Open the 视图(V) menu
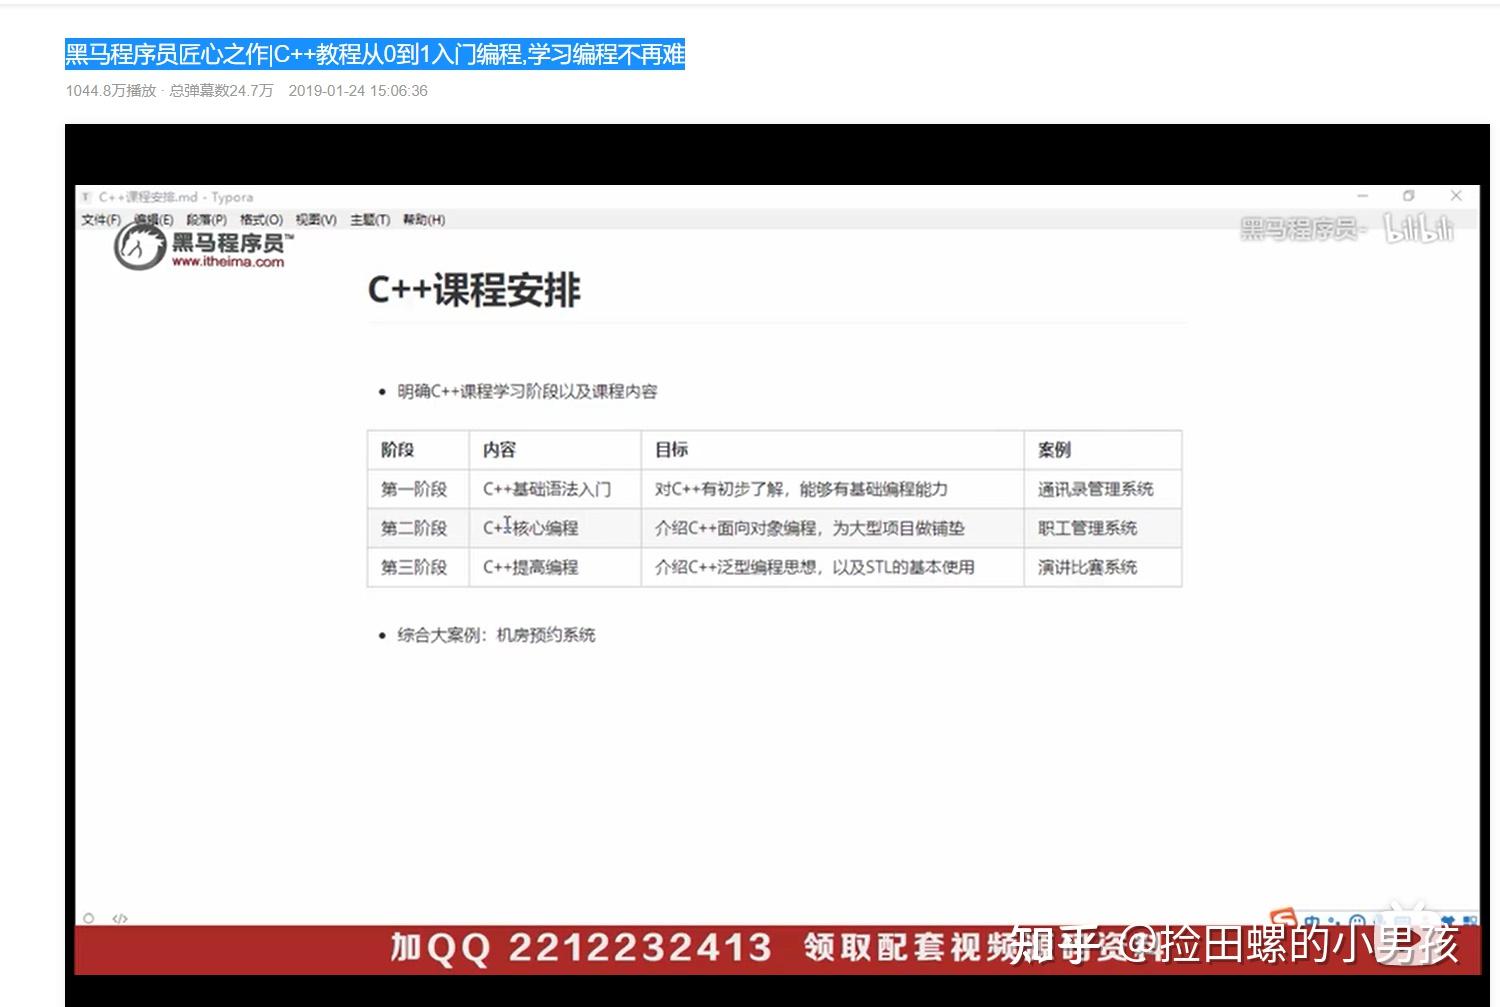This screenshot has width=1500, height=1007. click(315, 220)
